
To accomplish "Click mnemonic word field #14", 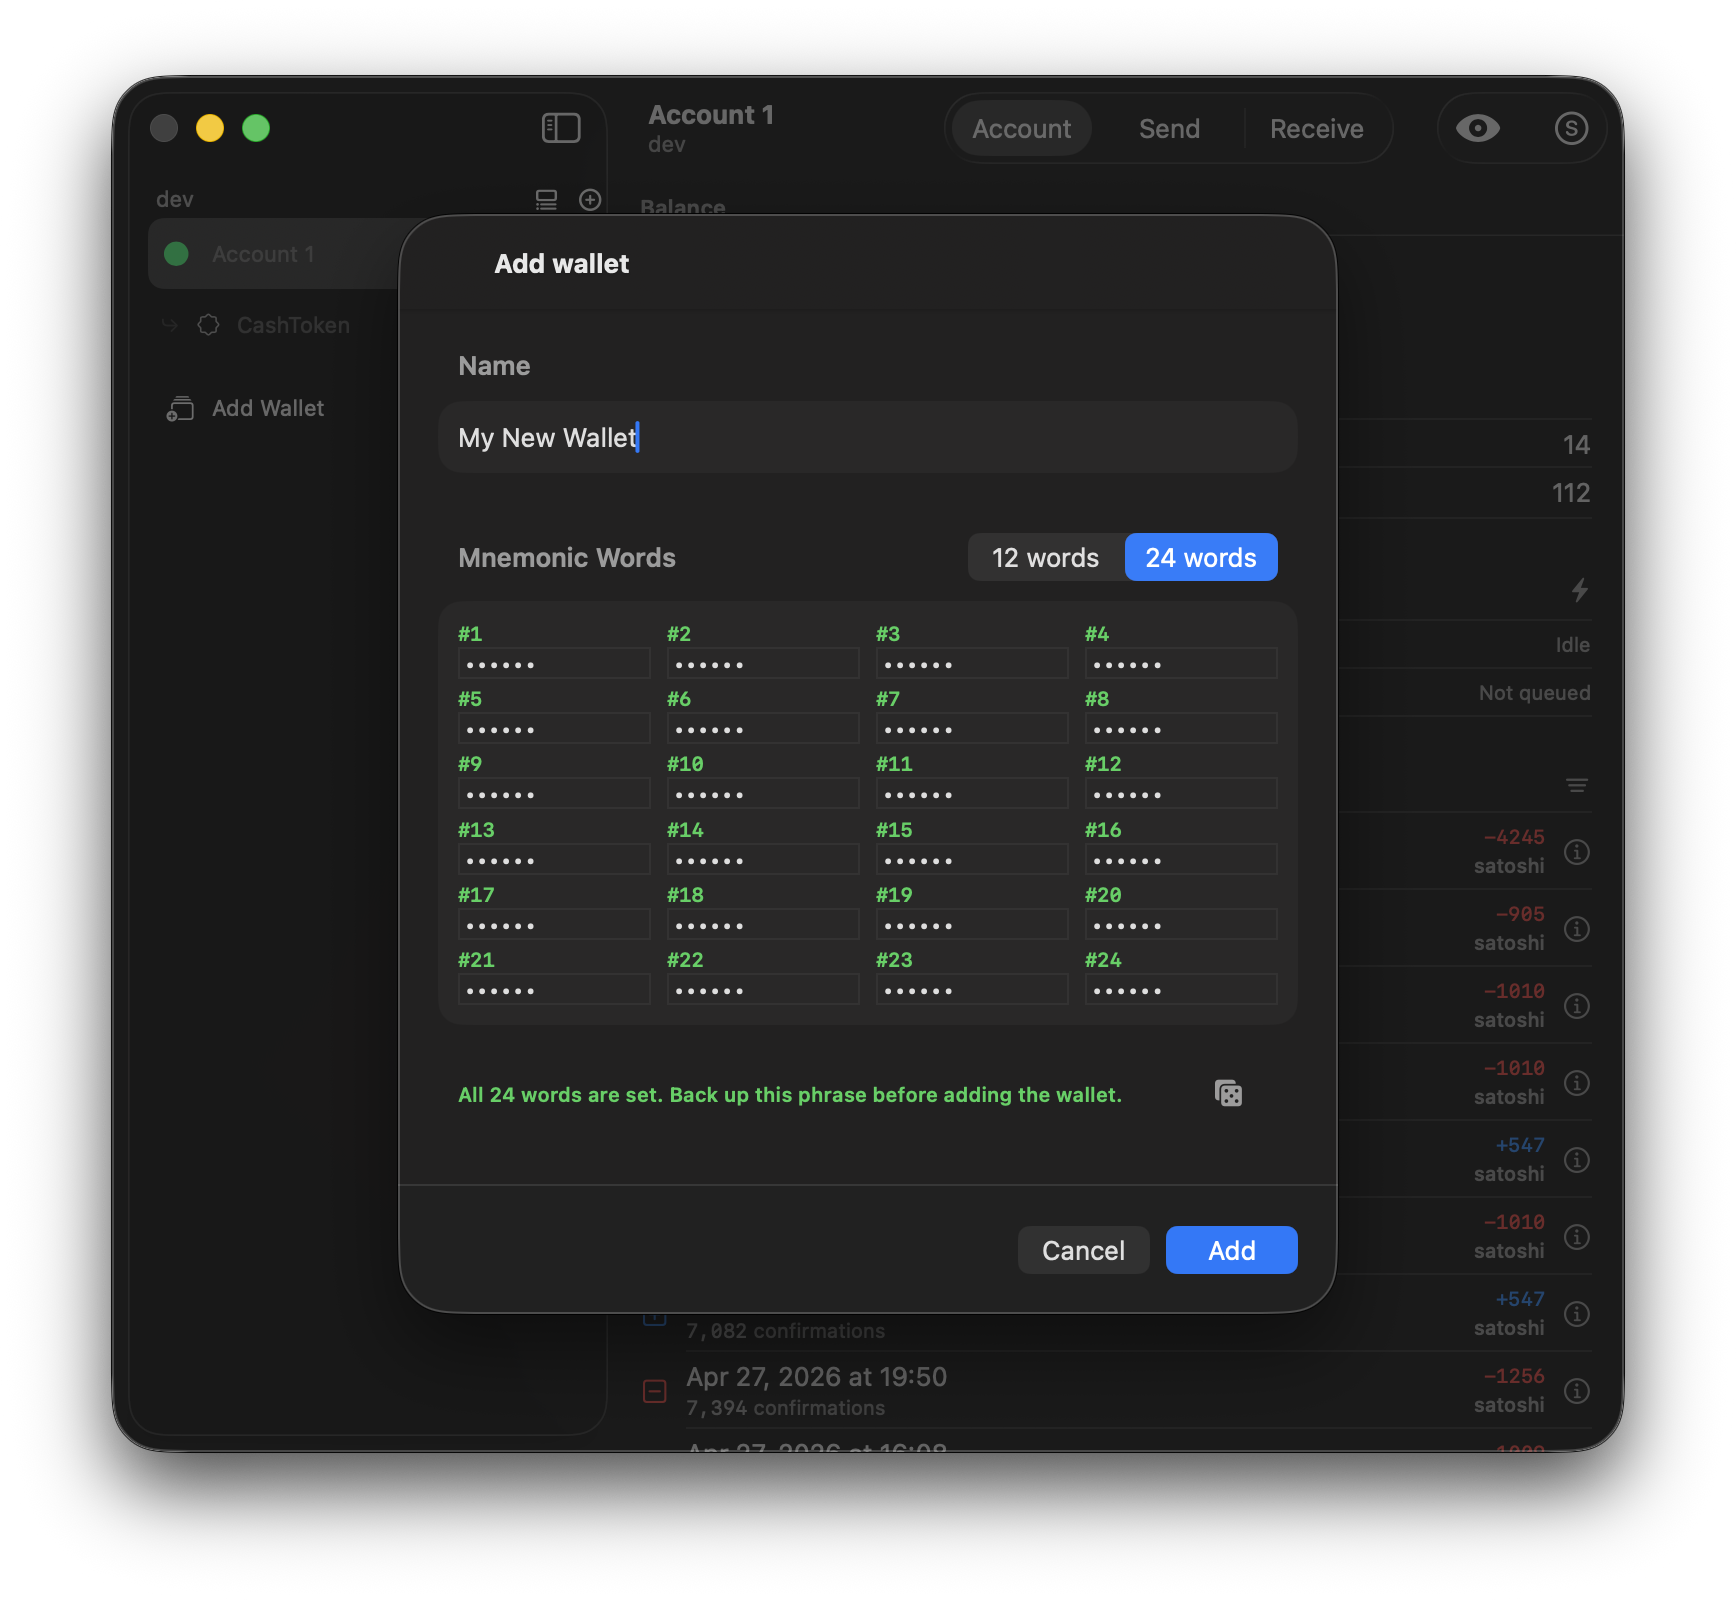I will (x=763, y=859).
